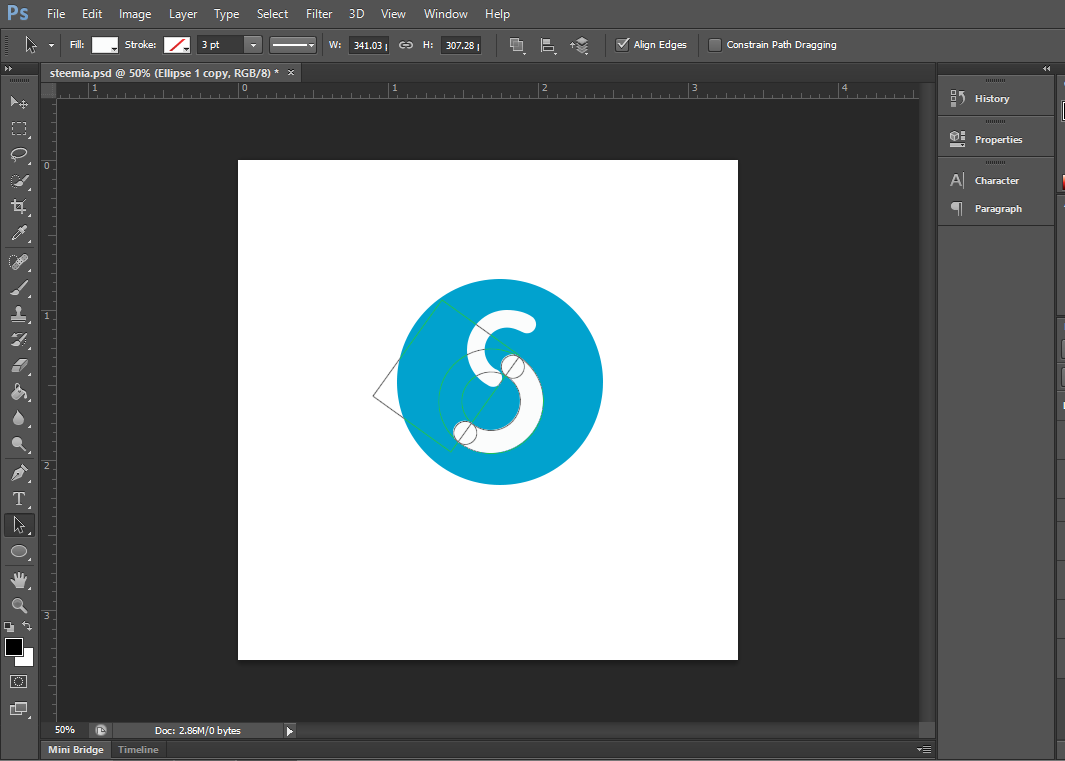Select the Crop tool
1065x761 pixels.
(19, 207)
